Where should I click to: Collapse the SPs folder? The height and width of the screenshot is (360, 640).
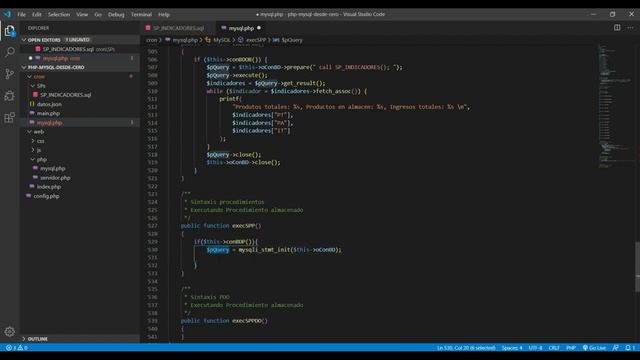coord(41,86)
